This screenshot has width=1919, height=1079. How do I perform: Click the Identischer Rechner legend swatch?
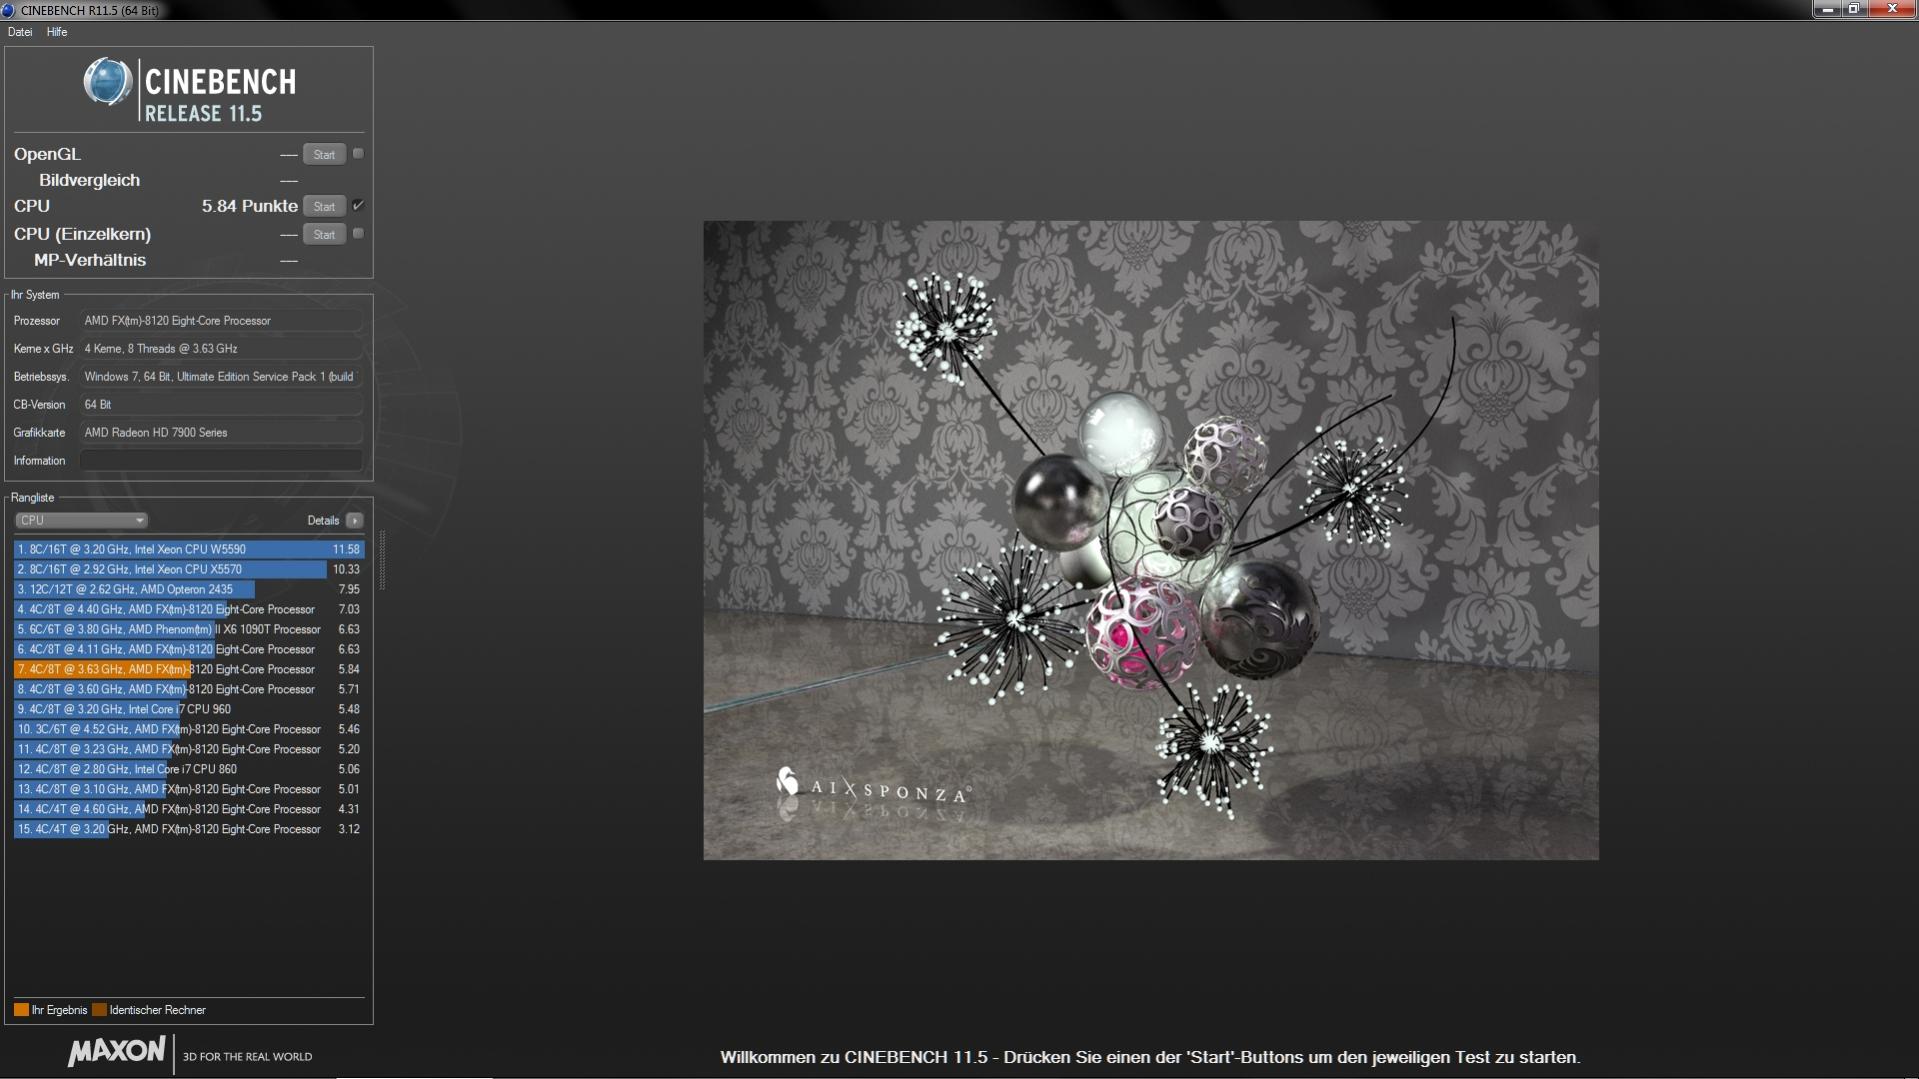point(99,1010)
